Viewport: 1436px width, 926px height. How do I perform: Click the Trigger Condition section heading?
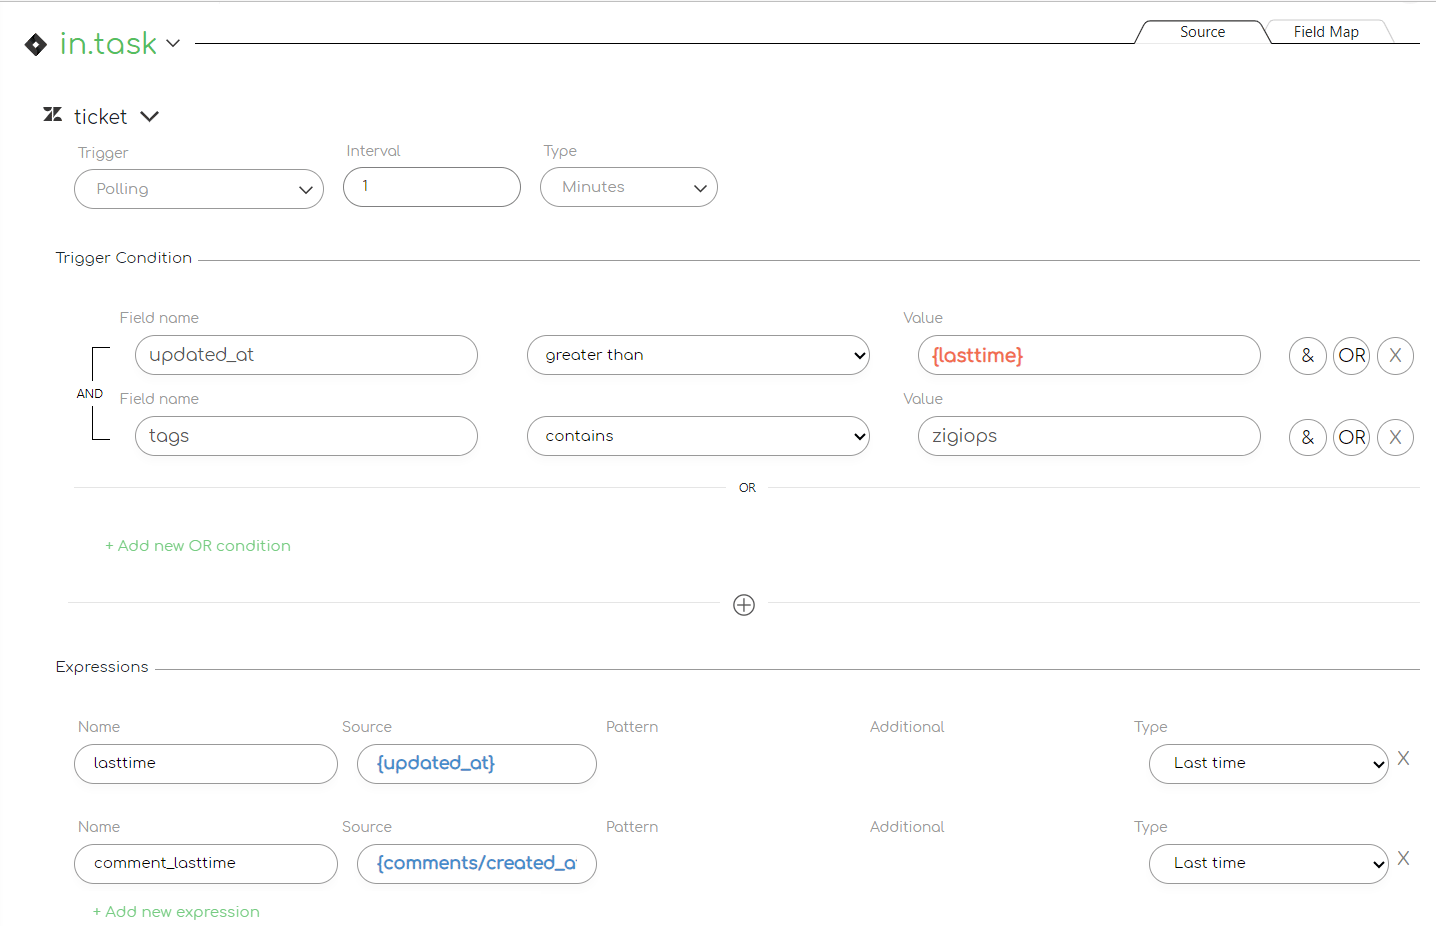coord(124,258)
